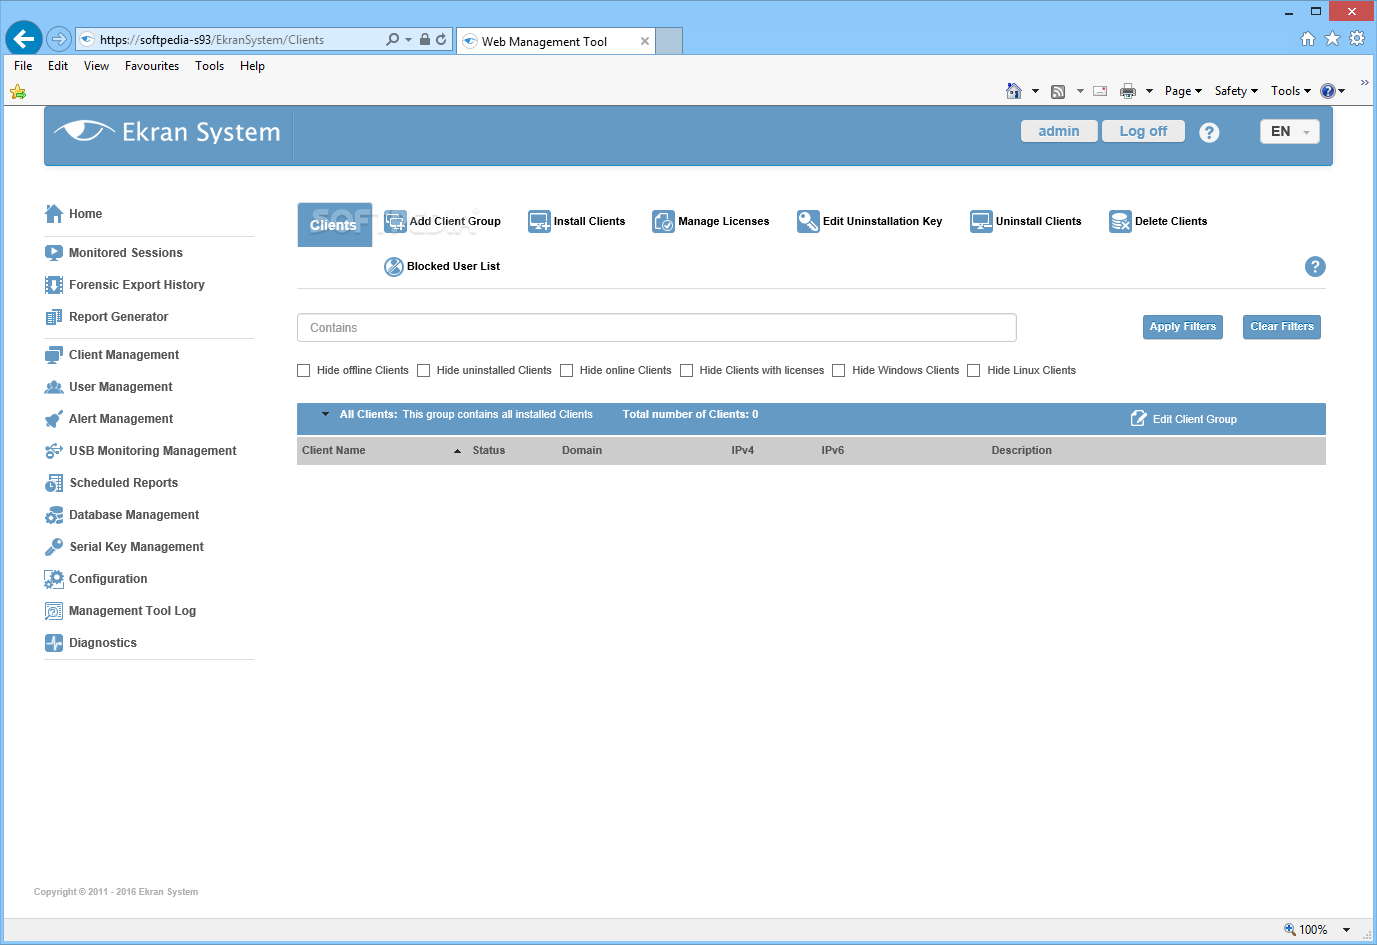Screen dimensions: 1377x945
Task: Click the User Management icon
Action: click(54, 387)
